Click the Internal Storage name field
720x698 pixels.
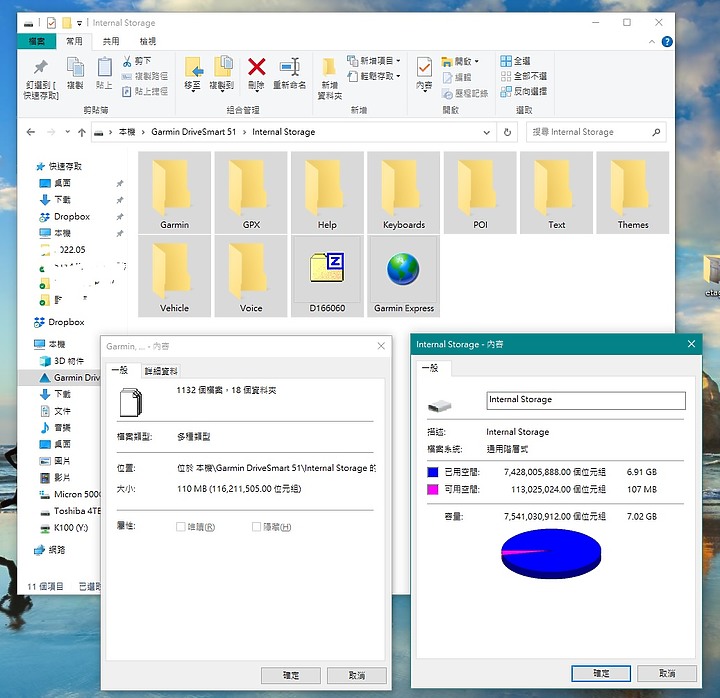[586, 400]
